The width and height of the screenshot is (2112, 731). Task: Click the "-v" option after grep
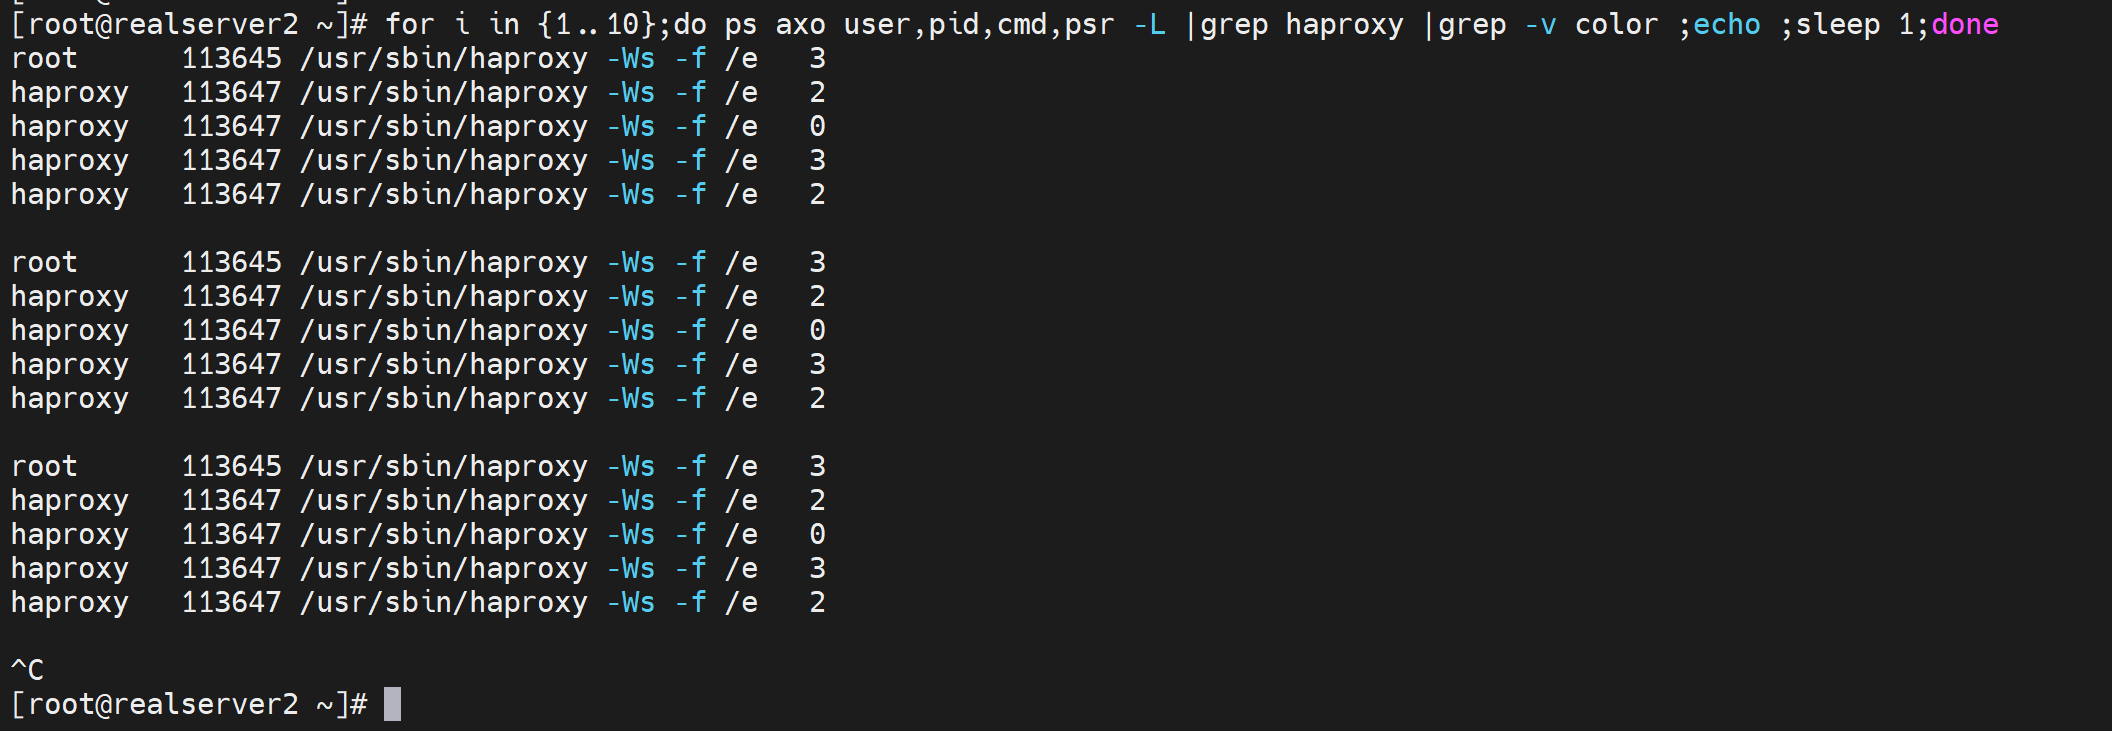(x=1540, y=24)
